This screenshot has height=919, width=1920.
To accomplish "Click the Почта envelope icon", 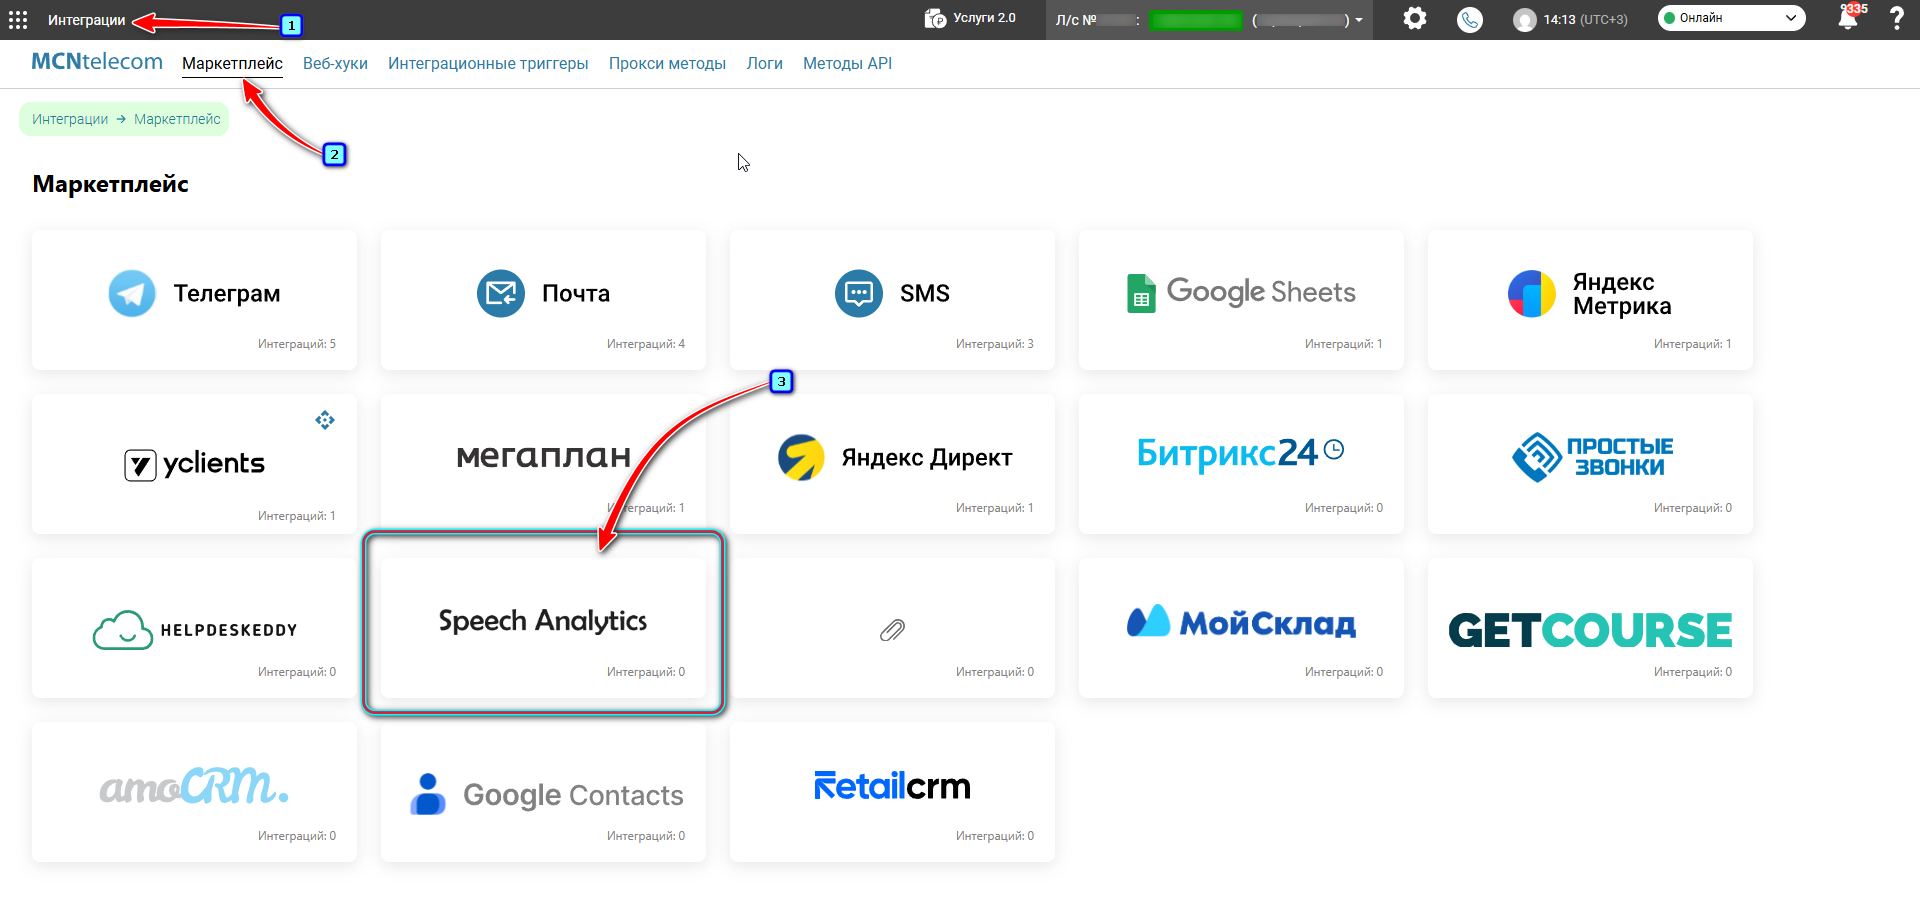I will tap(501, 293).
